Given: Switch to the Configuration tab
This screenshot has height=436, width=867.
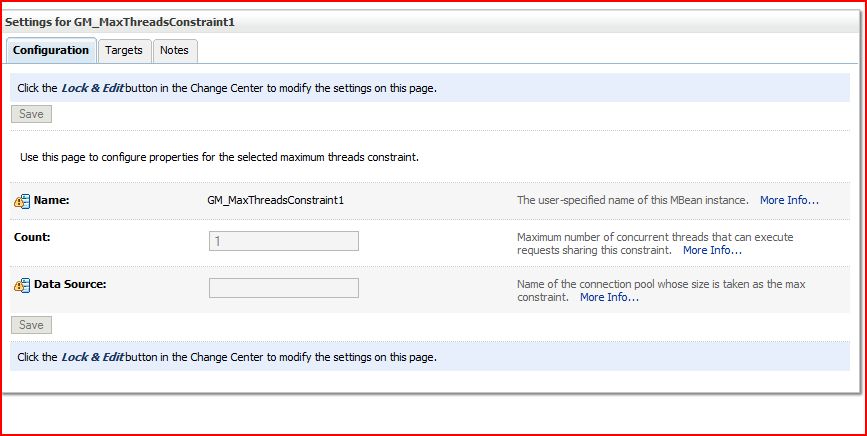Looking at the screenshot, I should pos(51,50).
